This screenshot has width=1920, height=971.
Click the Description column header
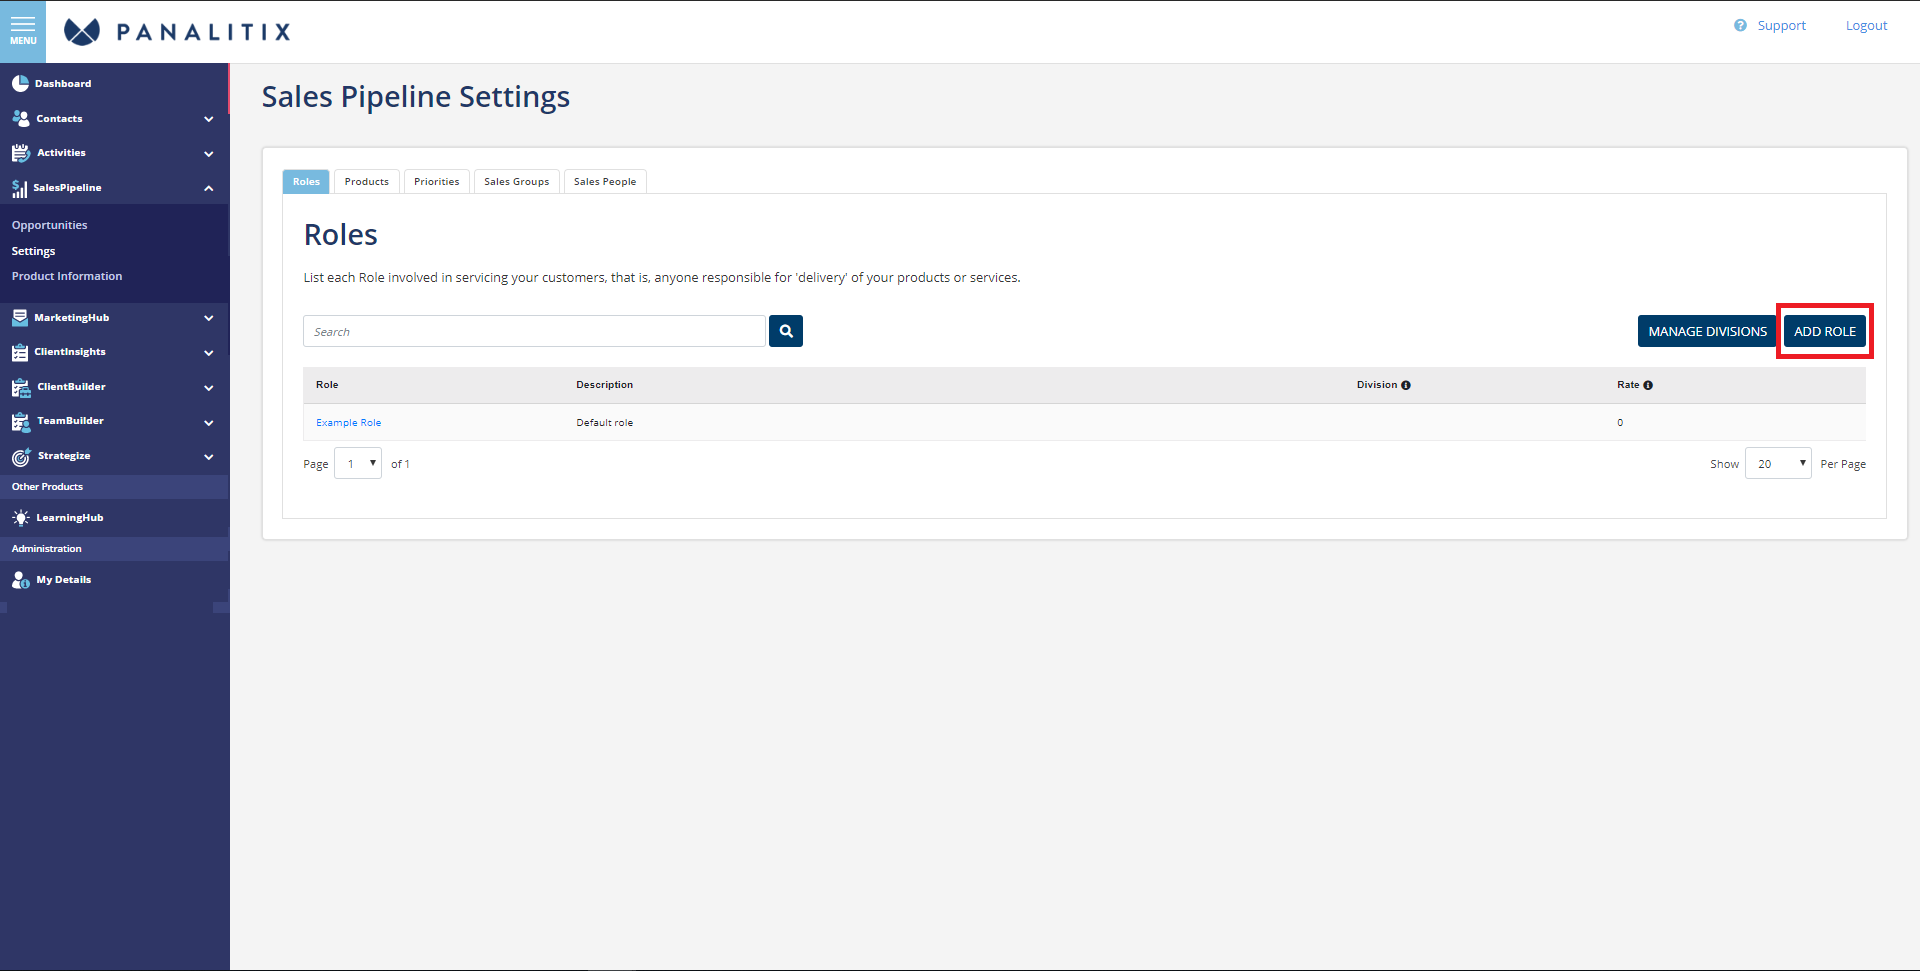[x=605, y=385]
